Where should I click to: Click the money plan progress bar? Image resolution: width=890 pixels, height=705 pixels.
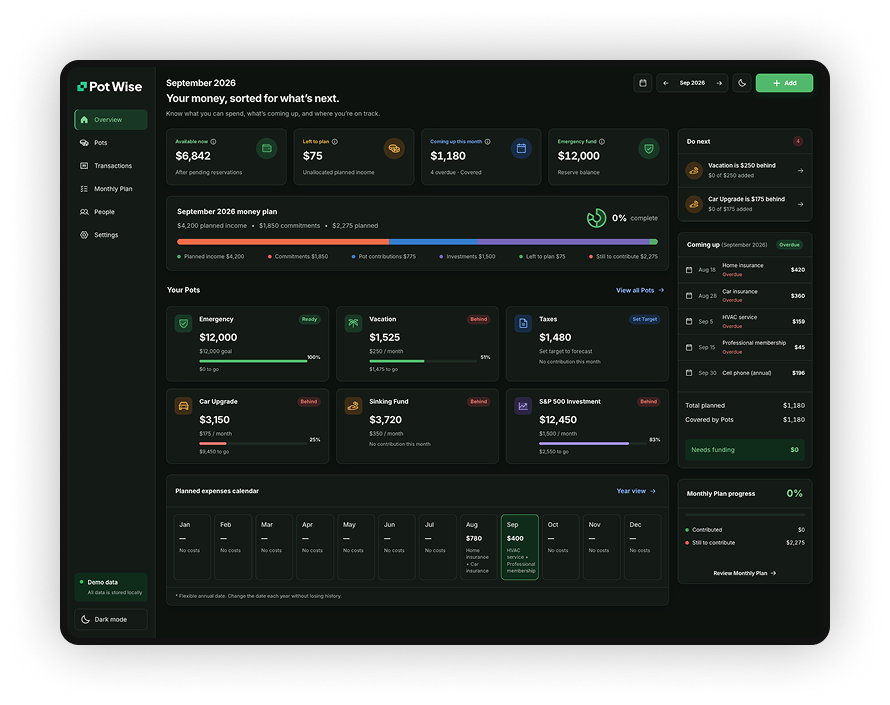417,242
